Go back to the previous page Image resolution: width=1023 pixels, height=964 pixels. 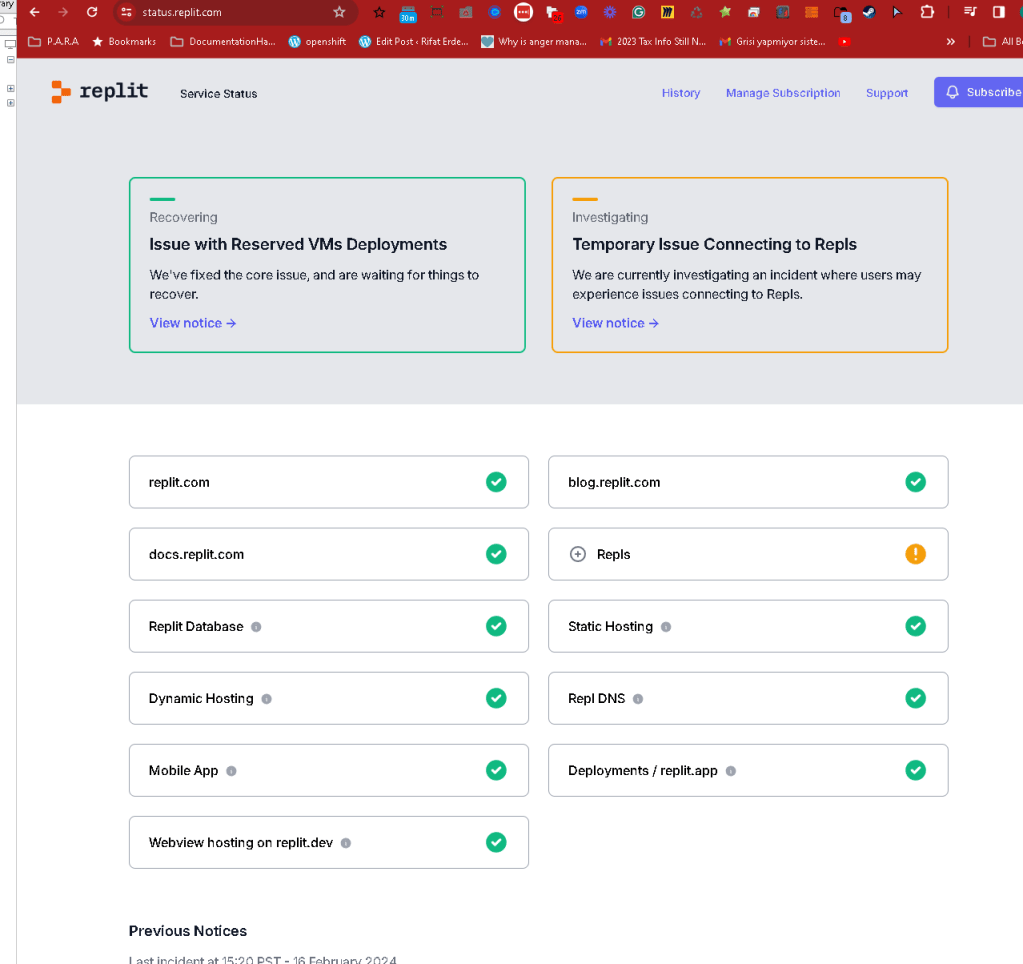pyautogui.click(x=35, y=12)
